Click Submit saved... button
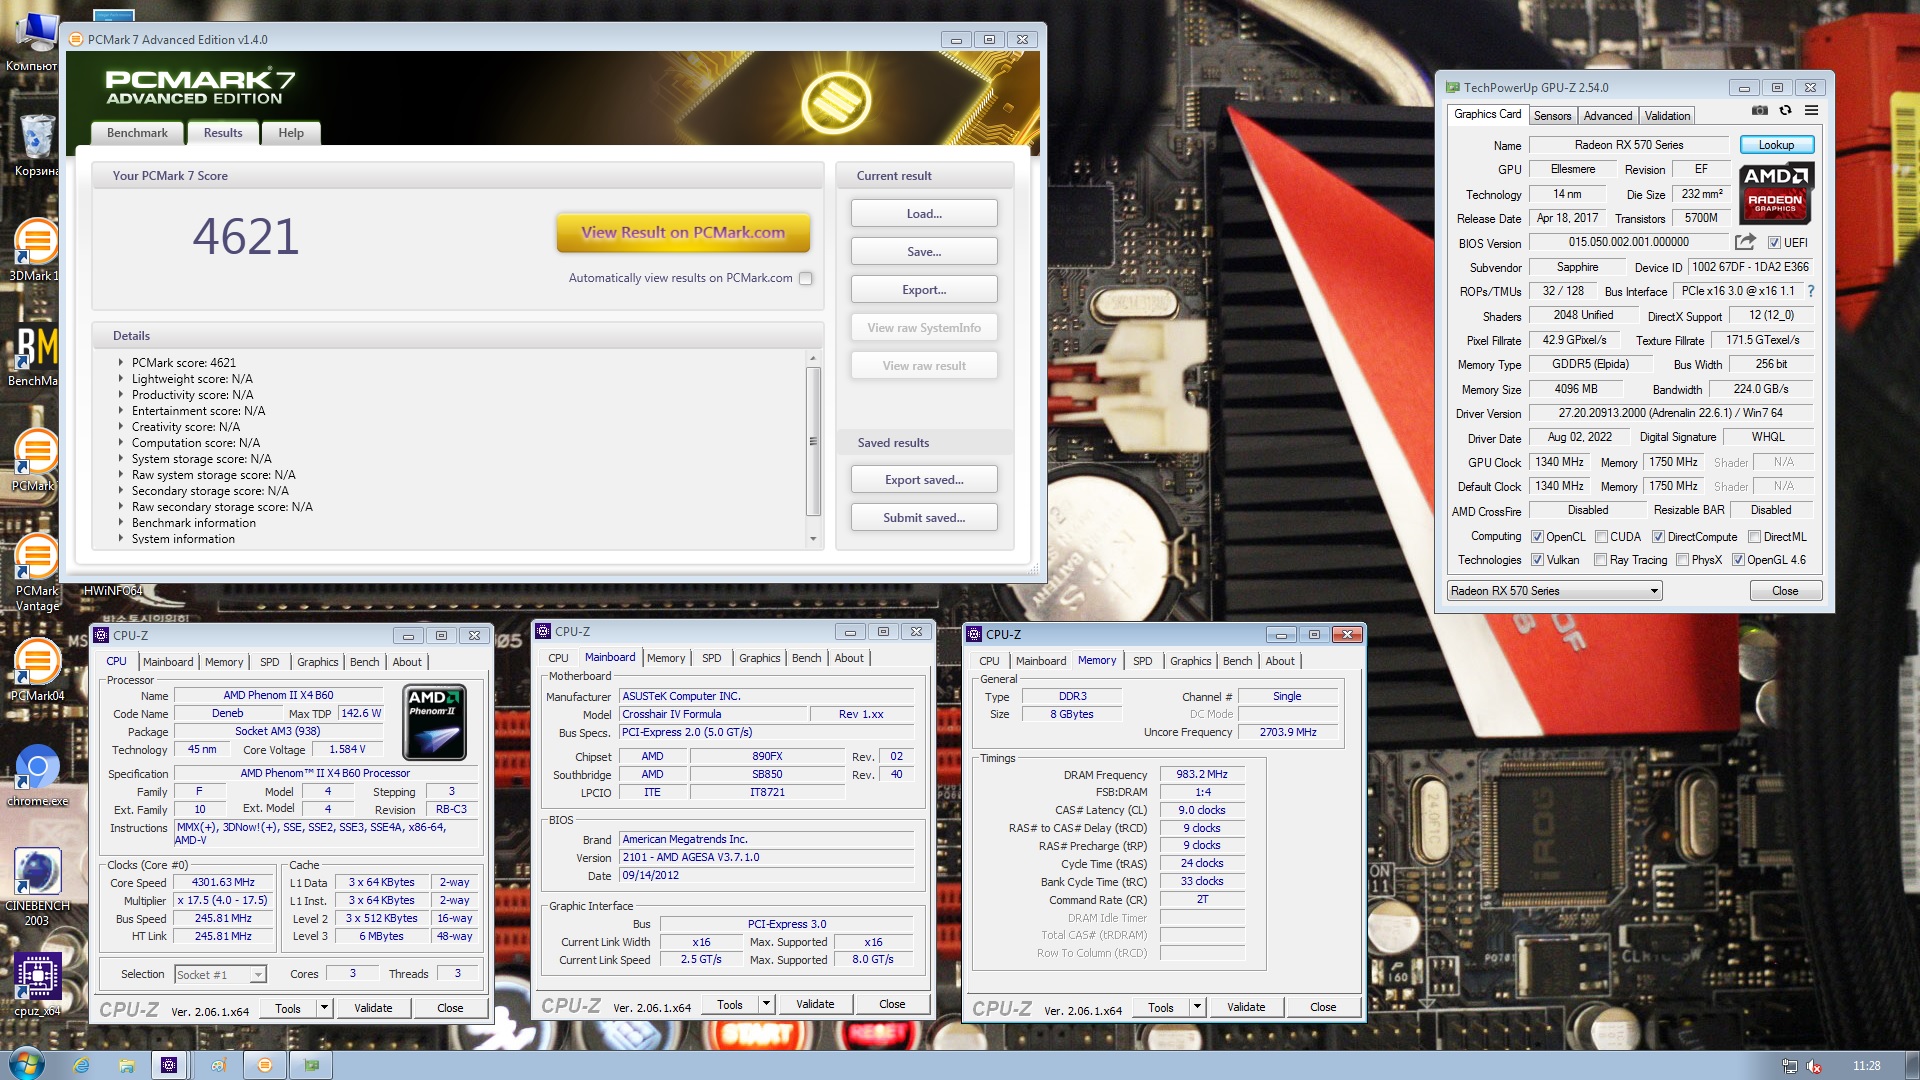The width and height of the screenshot is (1920, 1080). [x=924, y=518]
